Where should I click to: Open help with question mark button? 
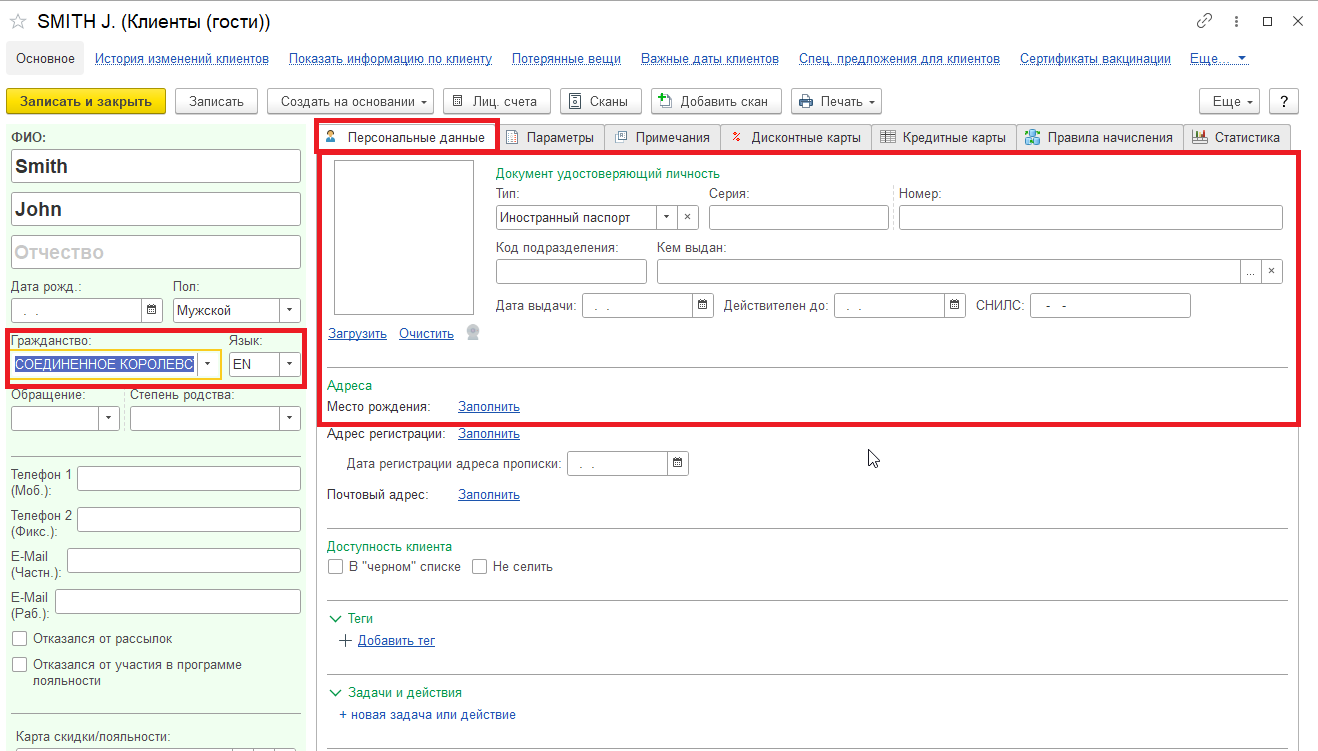(1283, 101)
